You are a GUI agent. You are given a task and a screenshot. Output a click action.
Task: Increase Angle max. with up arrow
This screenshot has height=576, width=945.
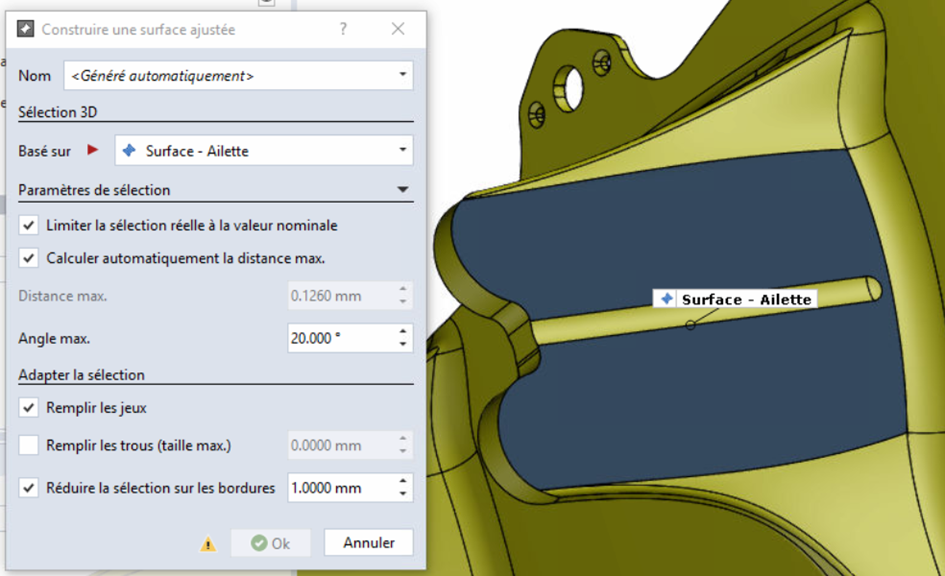(x=403, y=331)
